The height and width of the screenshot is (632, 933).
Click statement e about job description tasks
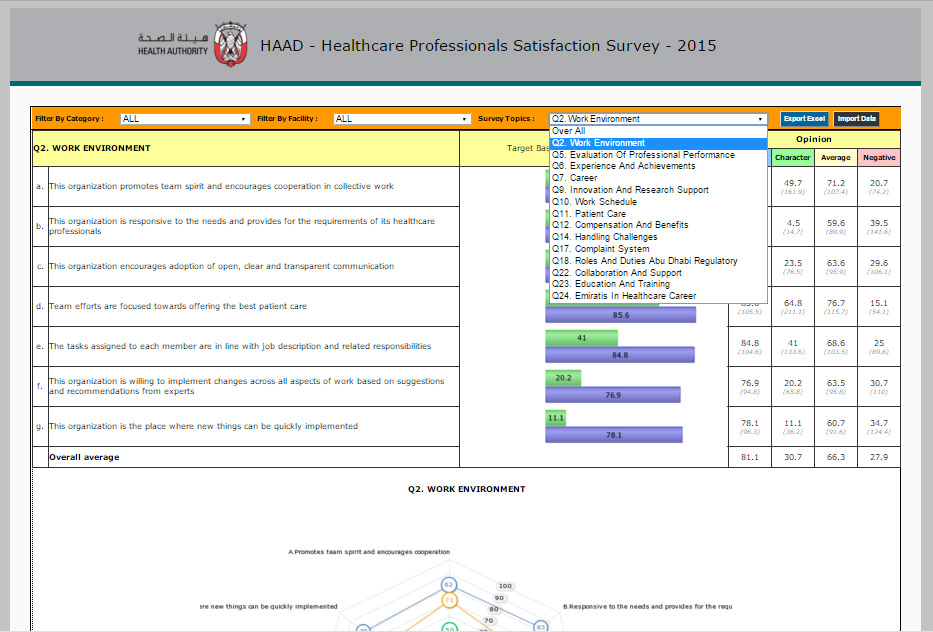[x=240, y=346]
